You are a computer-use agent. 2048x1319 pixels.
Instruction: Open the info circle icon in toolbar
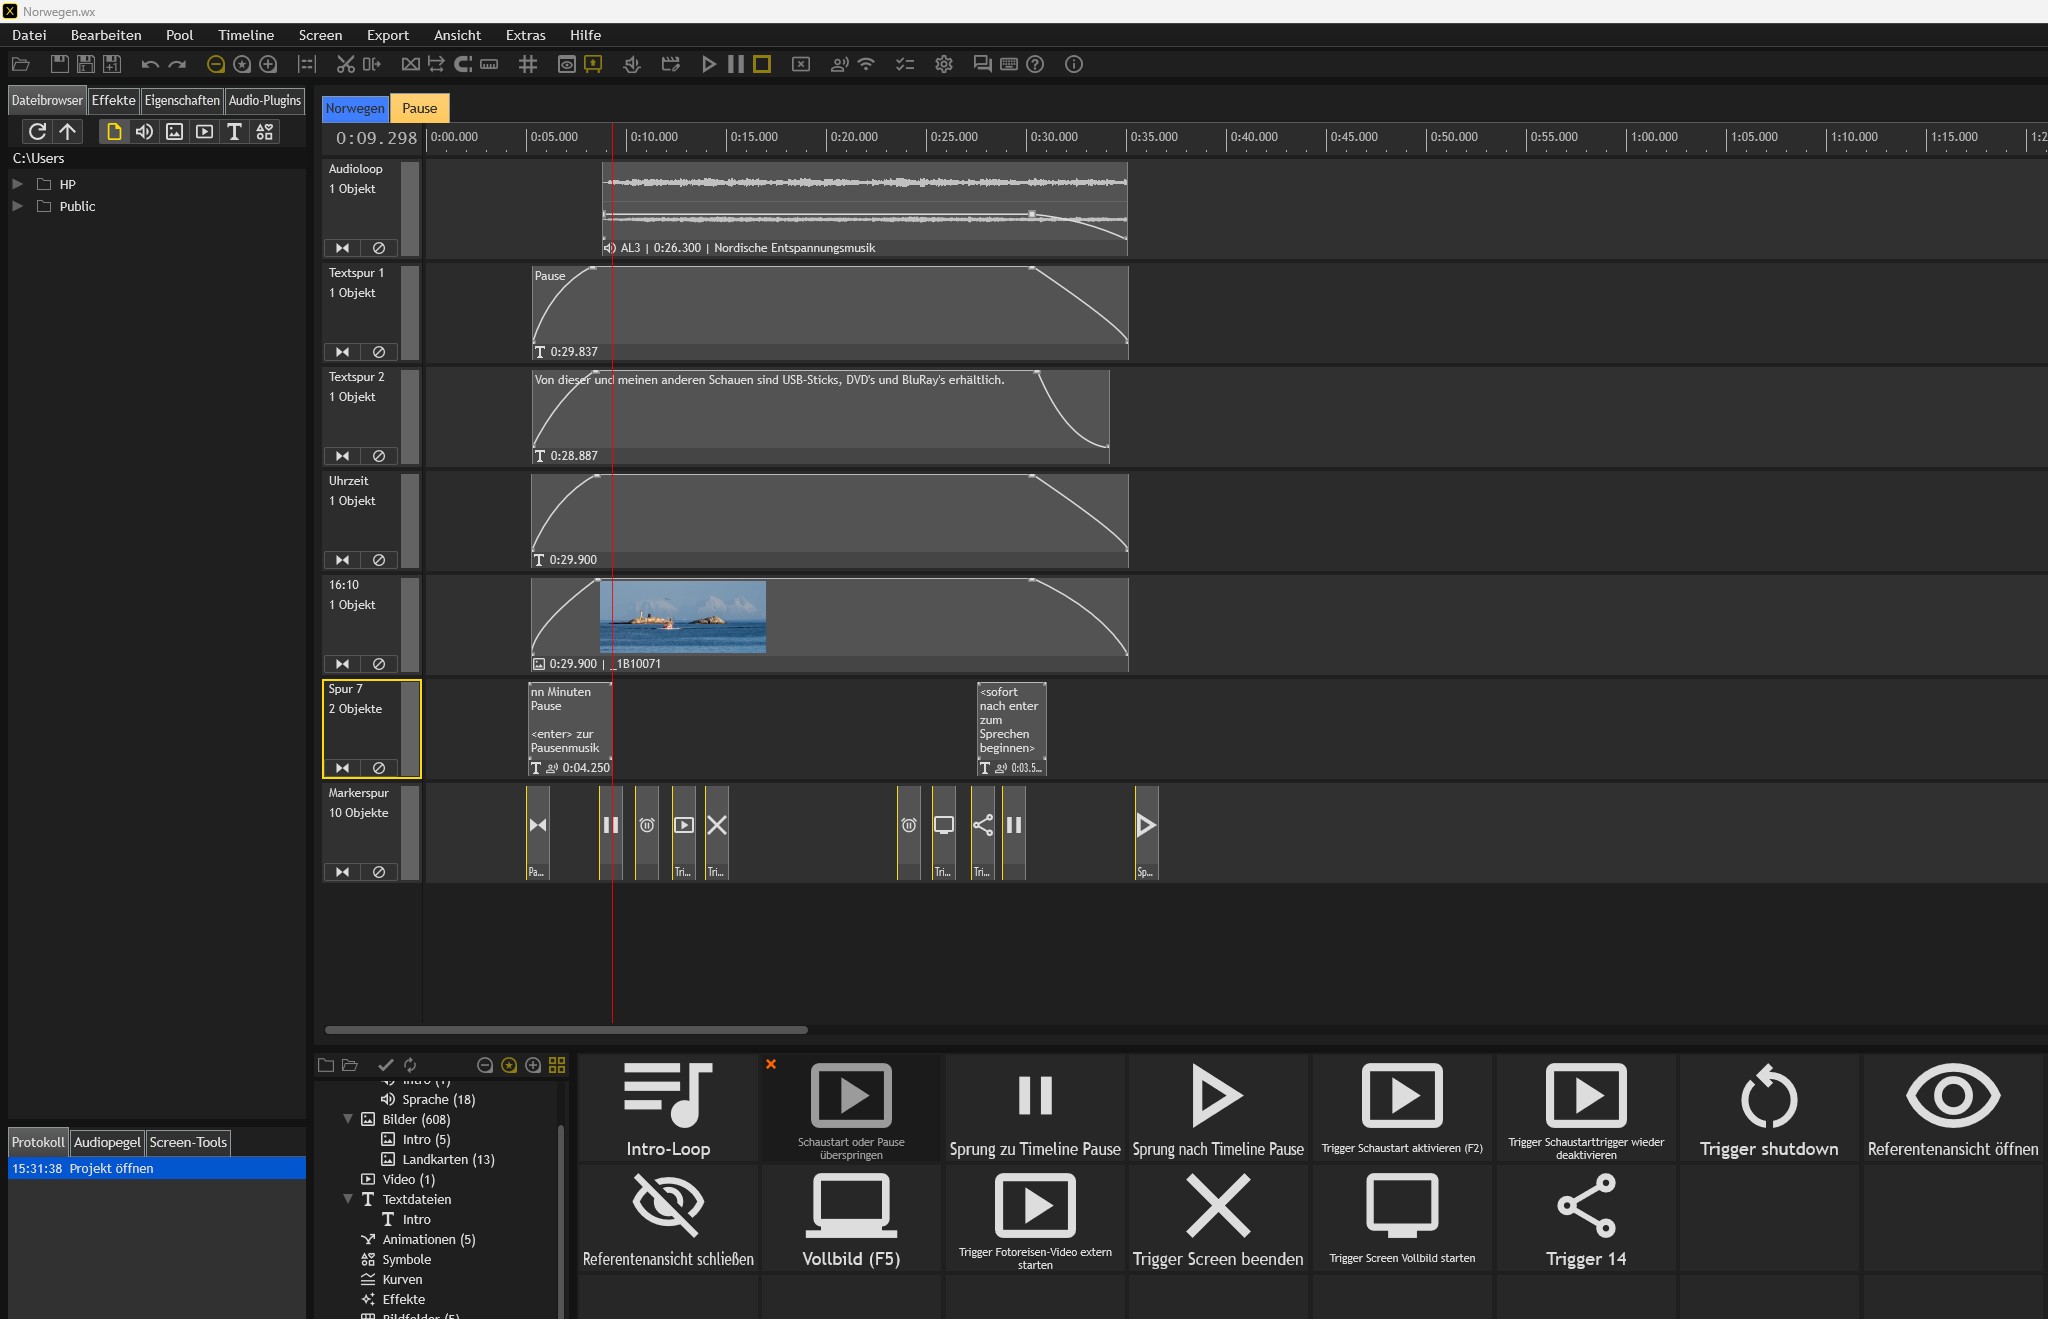pyautogui.click(x=1074, y=64)
